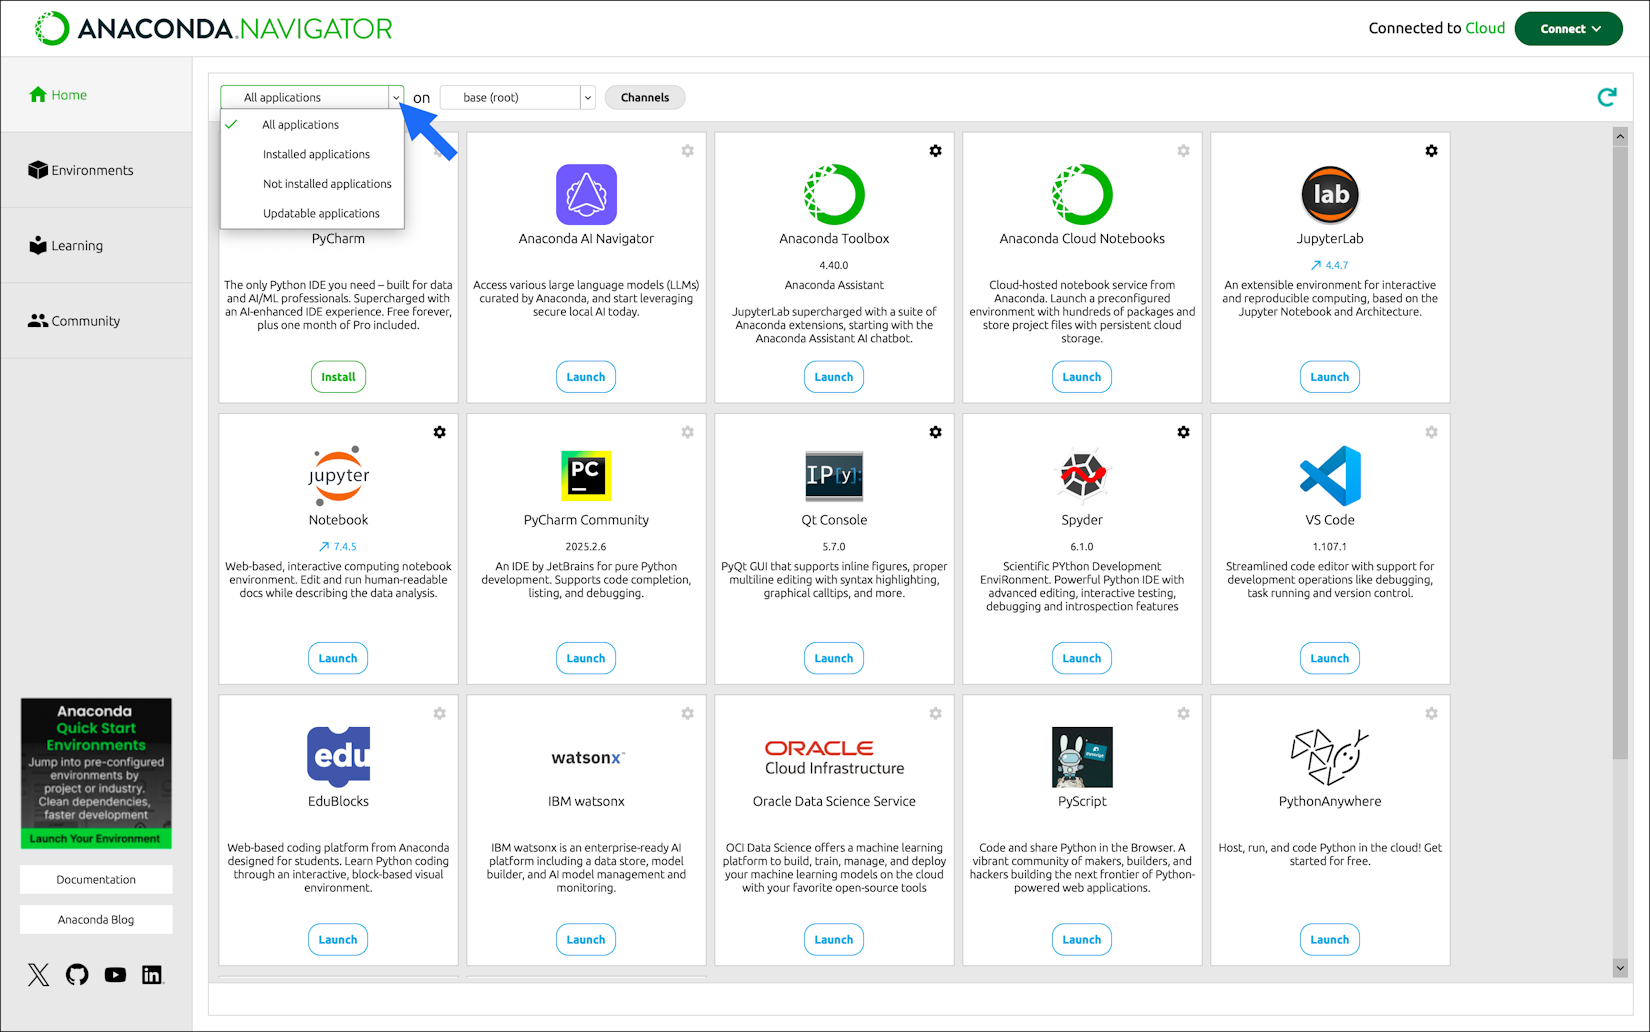
Task: Collapse the All applications dropdown
Action: [x=396, y=97]
